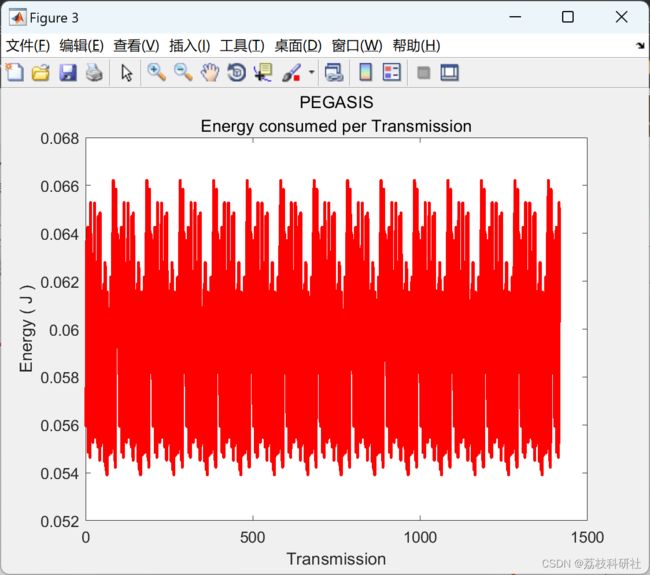
Task: Save figure with floppy disk icon
Action: coord(68,73)
